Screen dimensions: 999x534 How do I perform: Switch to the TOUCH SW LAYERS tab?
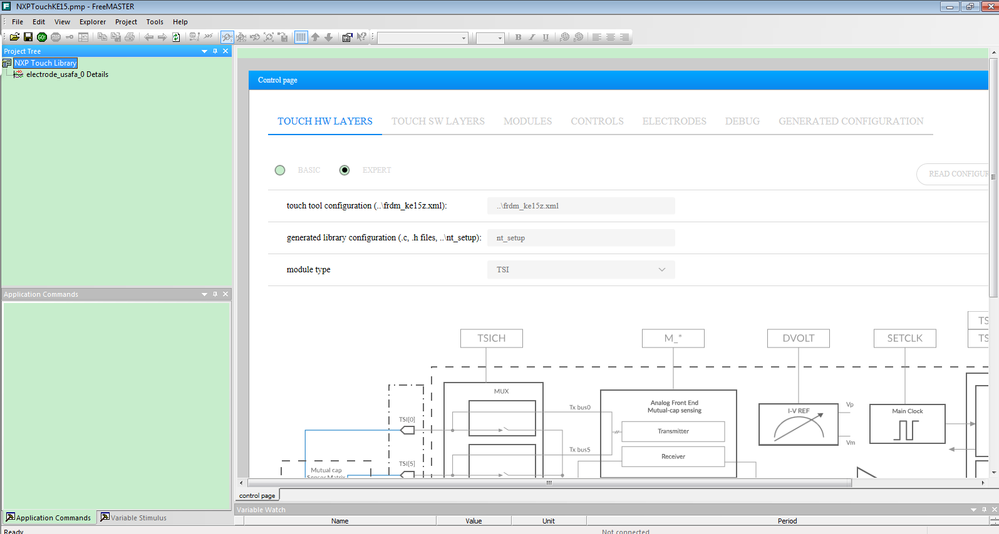point(438,121)
